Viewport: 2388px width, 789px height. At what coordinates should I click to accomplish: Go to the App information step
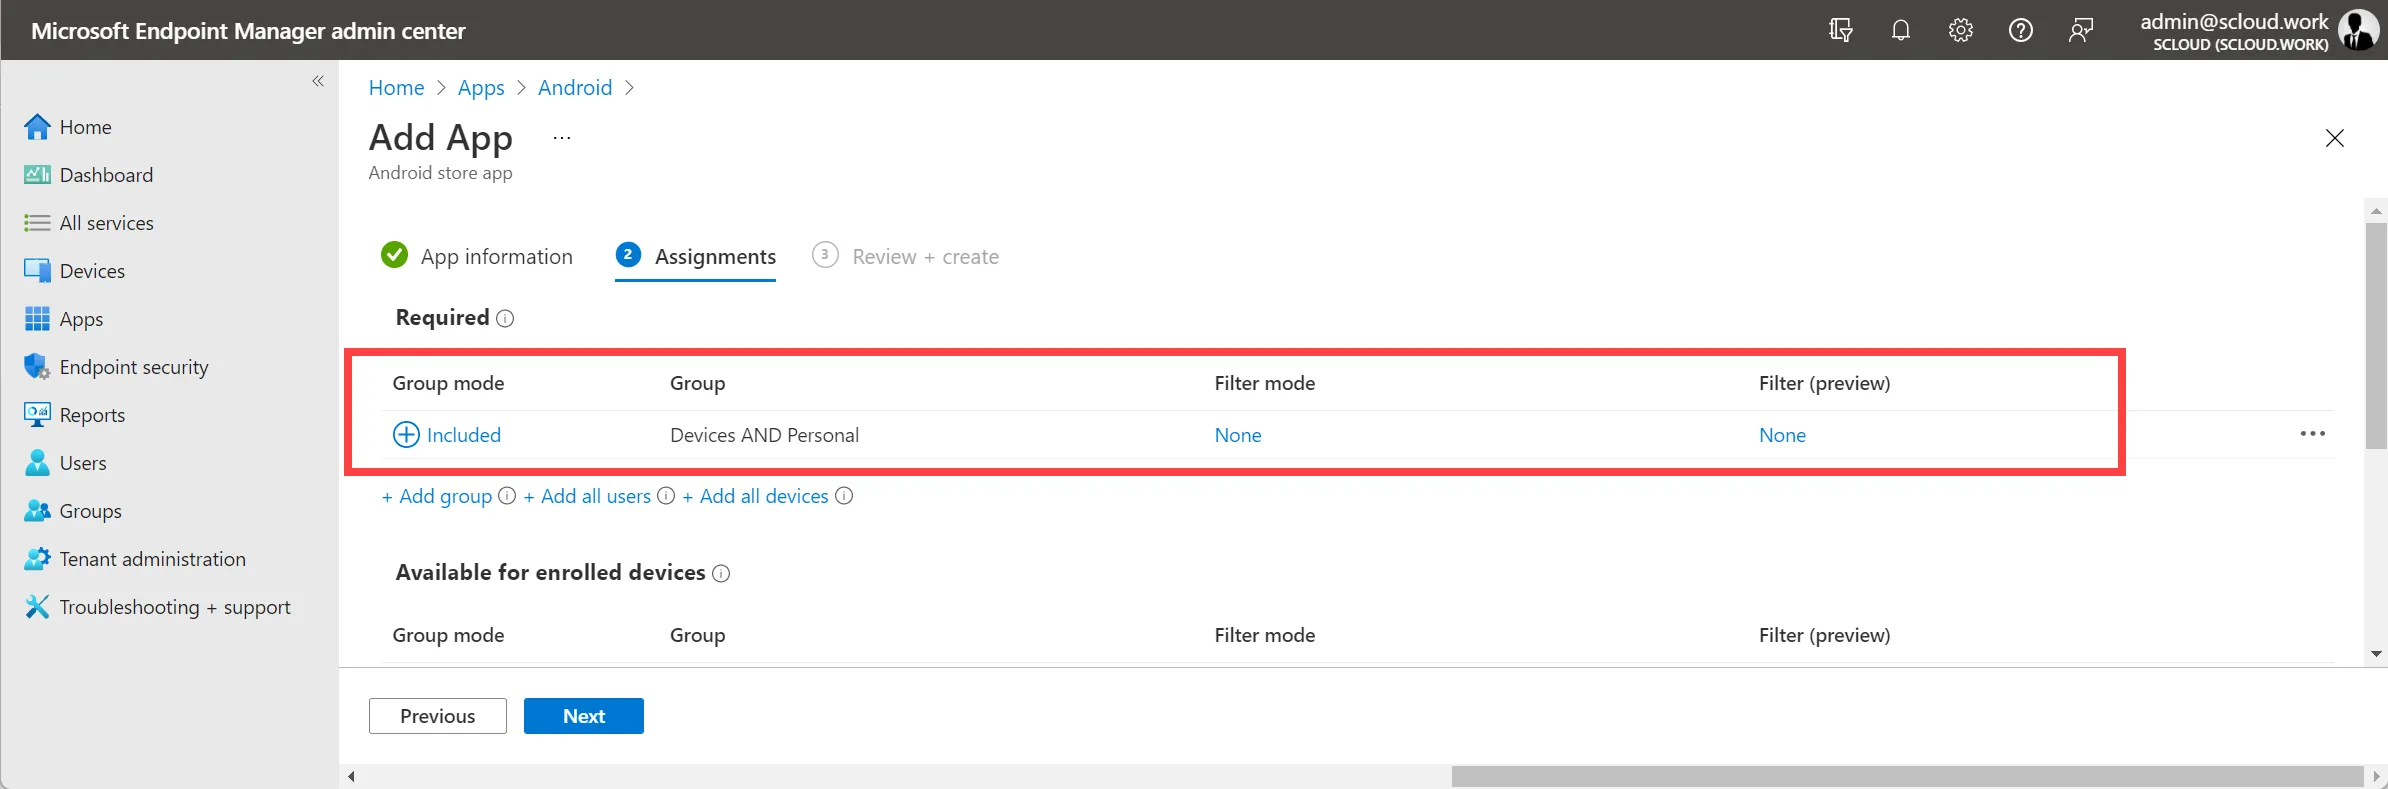[477, 256]
